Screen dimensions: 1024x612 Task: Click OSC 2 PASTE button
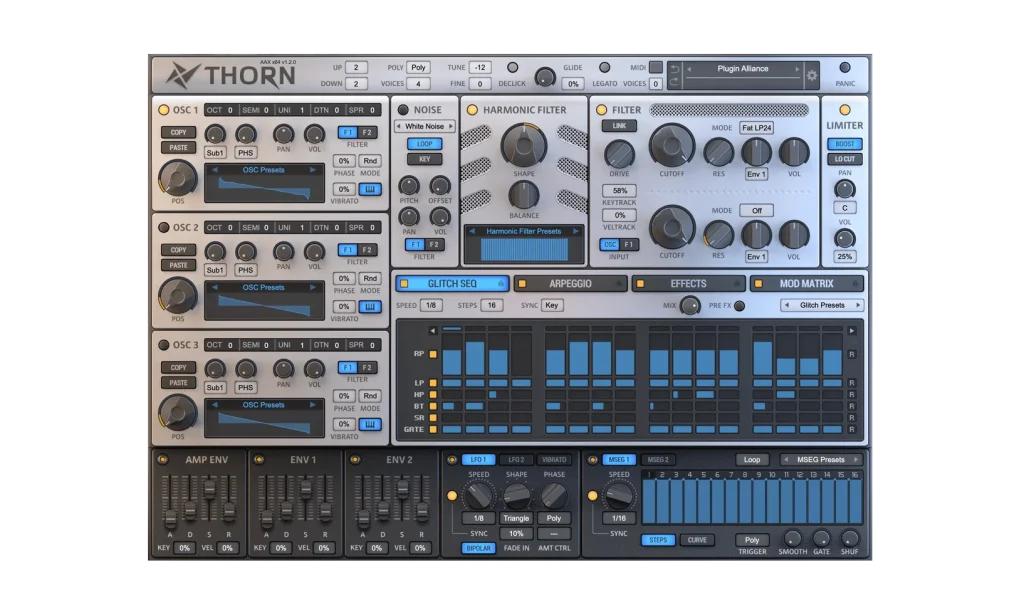[x=178, y=265]
